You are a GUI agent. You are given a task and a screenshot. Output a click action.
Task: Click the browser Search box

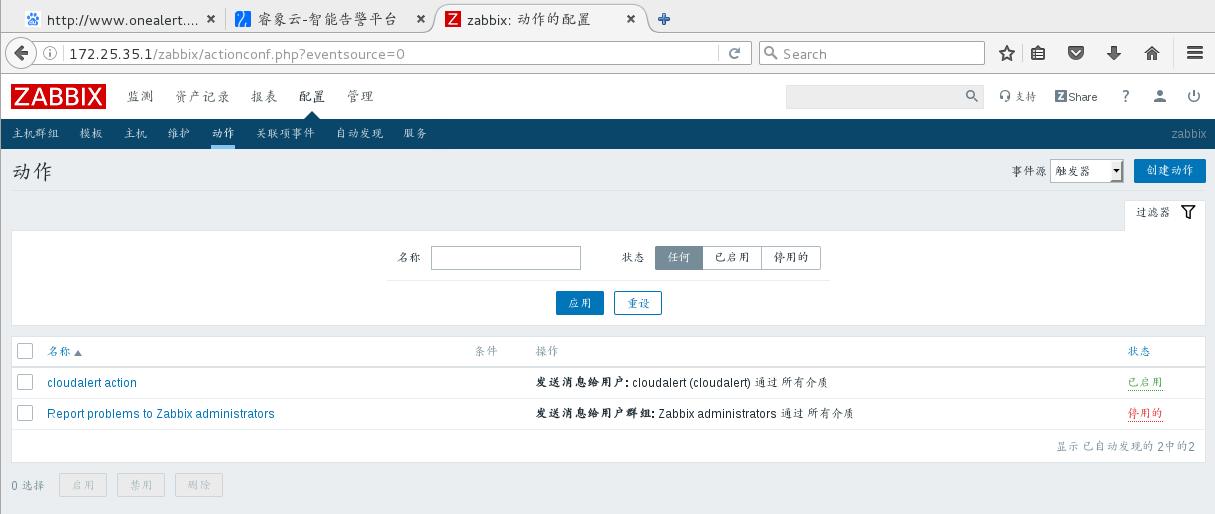coord(872,54)
